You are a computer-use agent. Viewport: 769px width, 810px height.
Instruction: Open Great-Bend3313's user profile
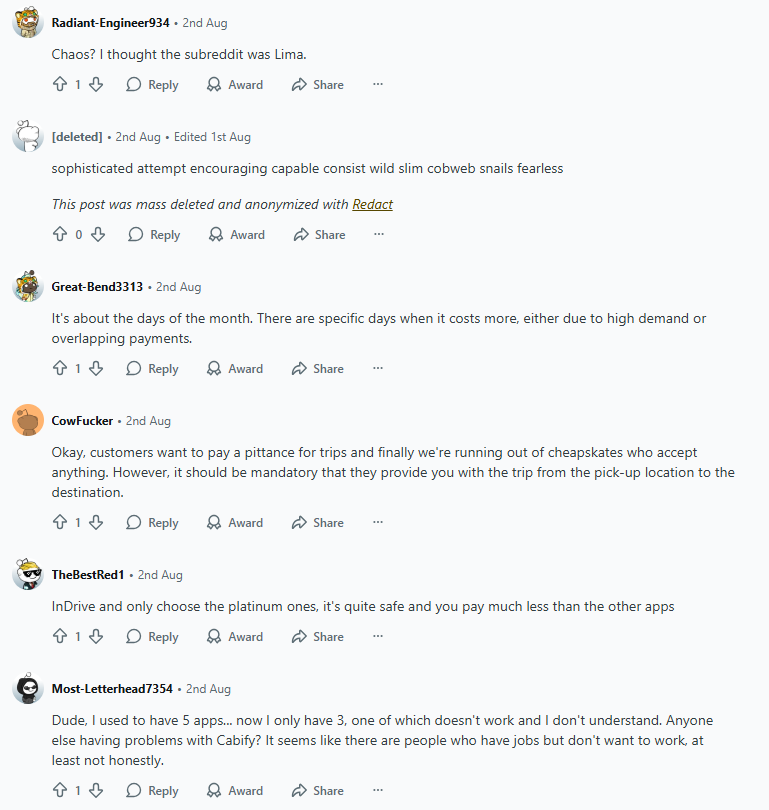(97, 287)
